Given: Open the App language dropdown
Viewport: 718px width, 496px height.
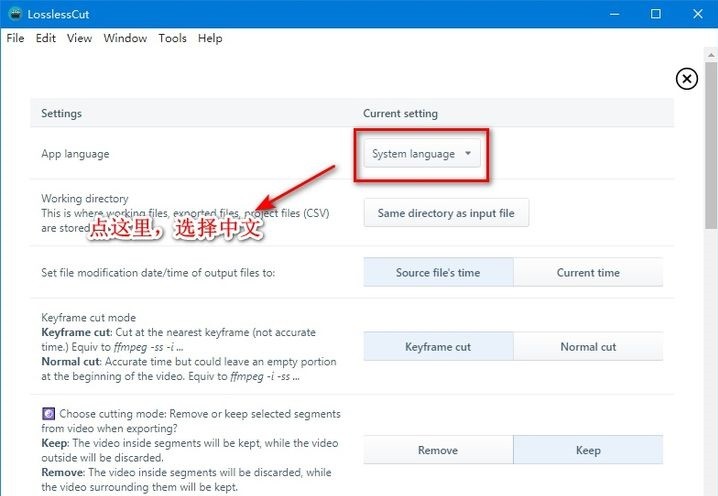Looking at the screenshot, I should click(x=422, y=153).
